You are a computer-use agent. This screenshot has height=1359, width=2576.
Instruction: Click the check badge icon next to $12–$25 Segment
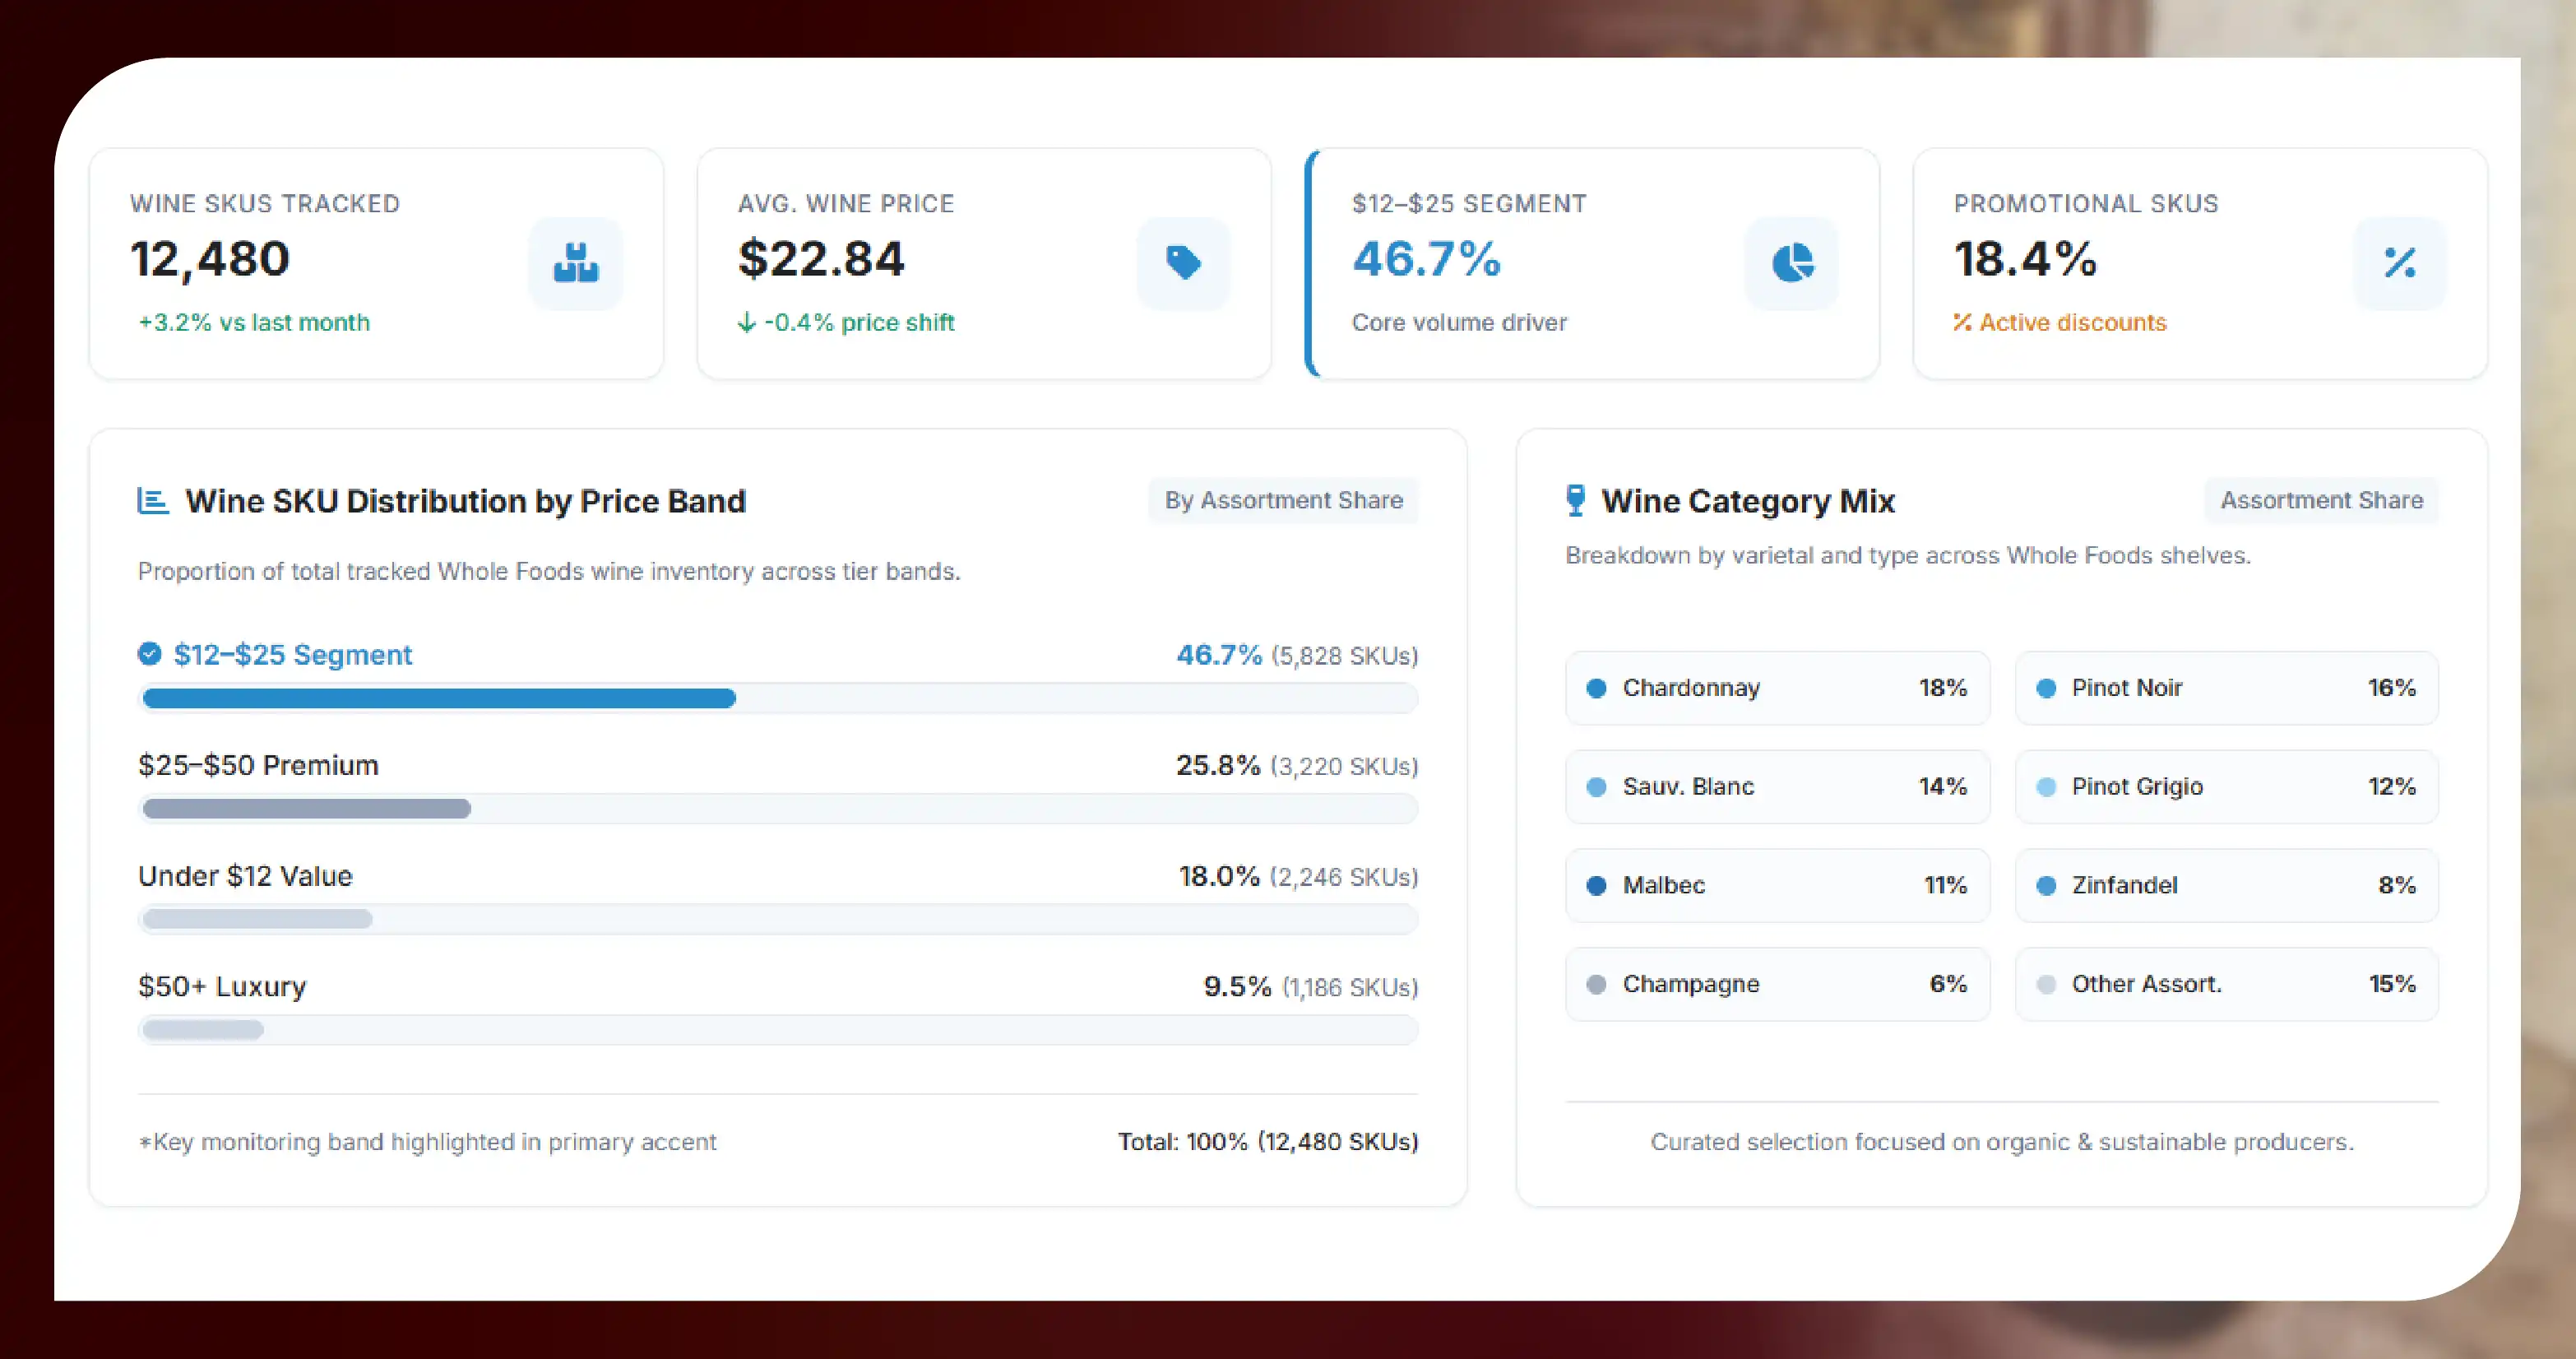[149, 654]
